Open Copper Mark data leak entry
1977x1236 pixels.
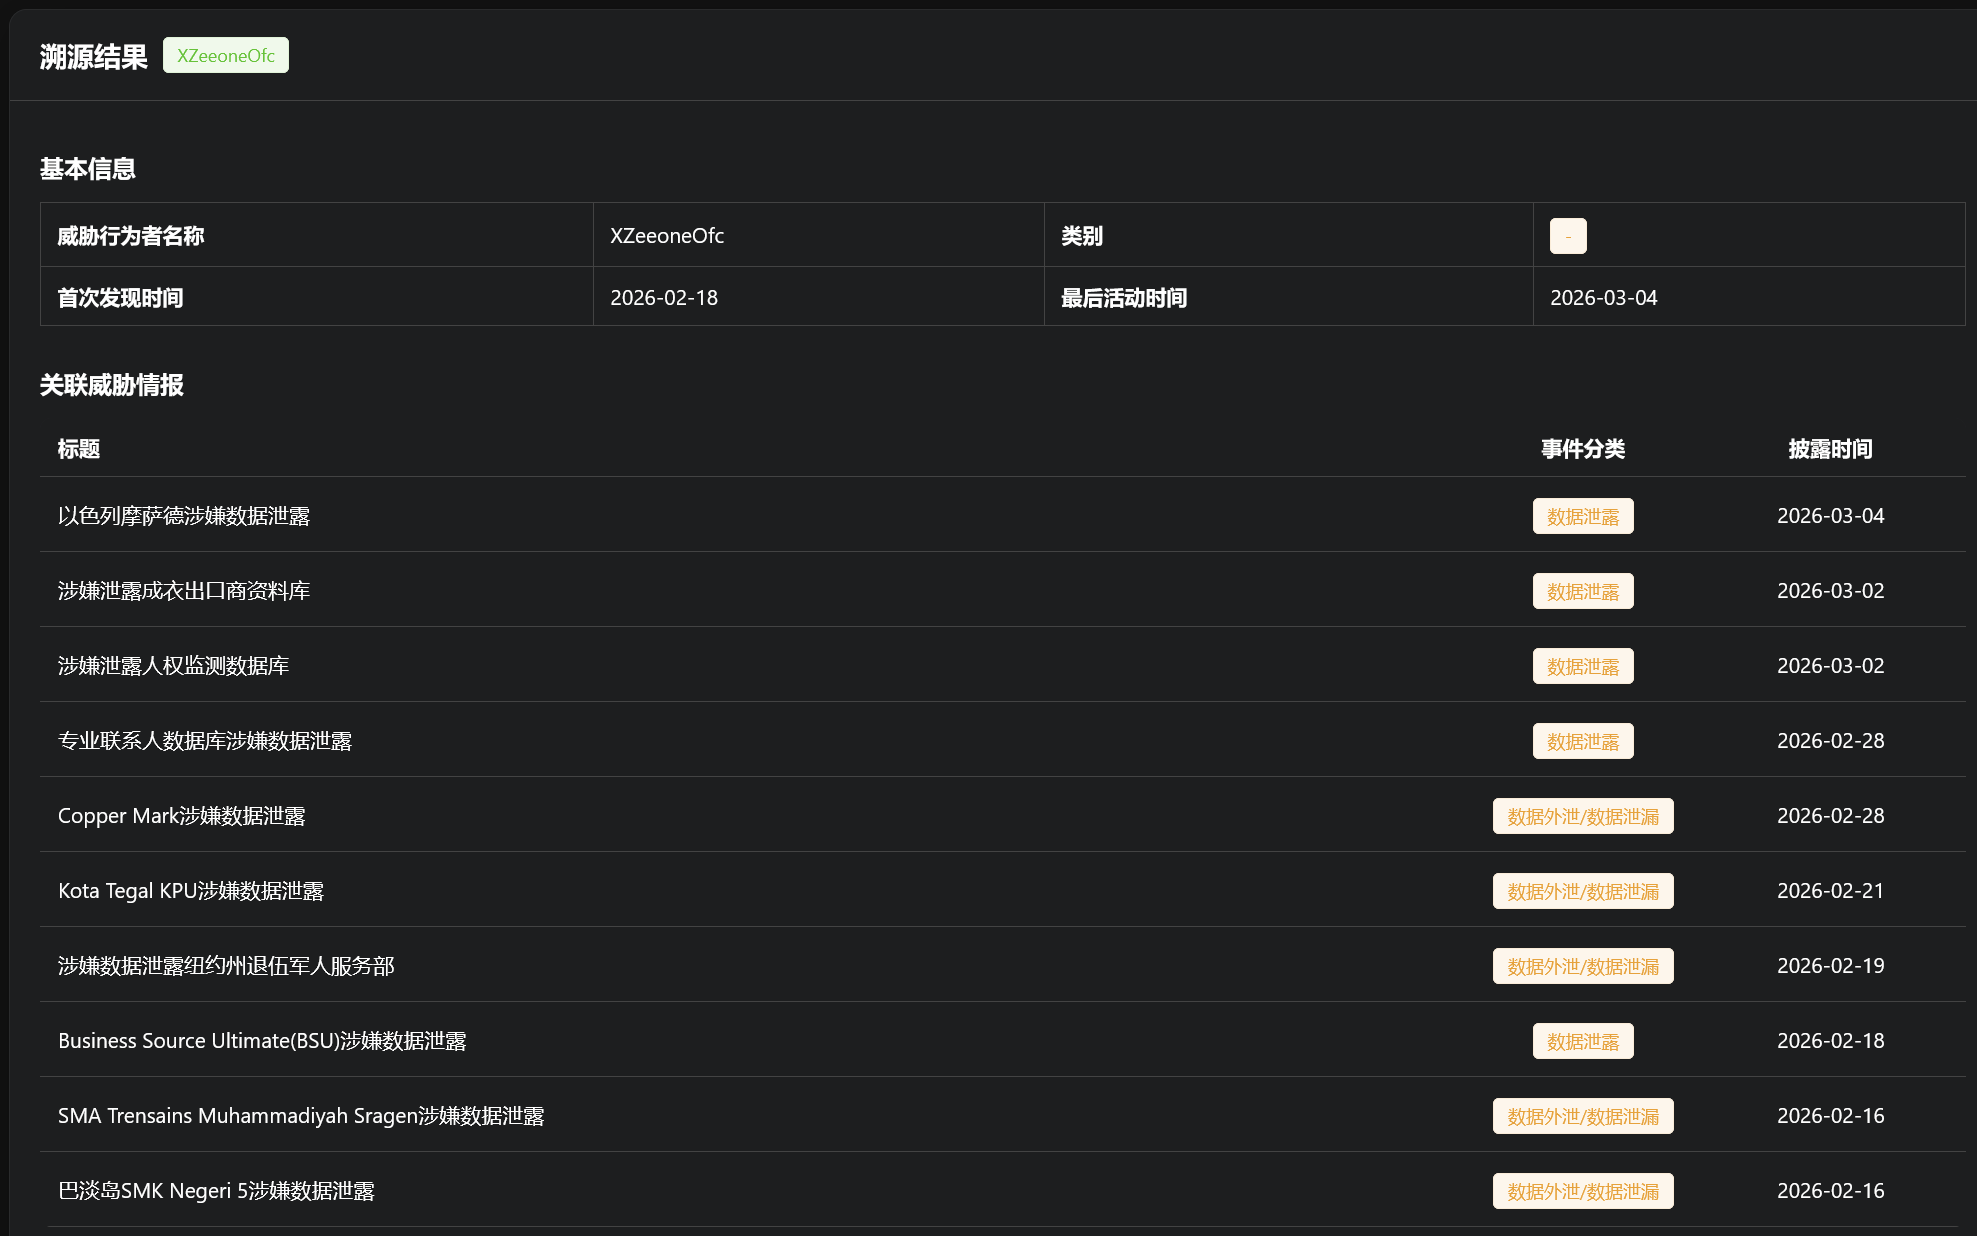coord(181,816)
